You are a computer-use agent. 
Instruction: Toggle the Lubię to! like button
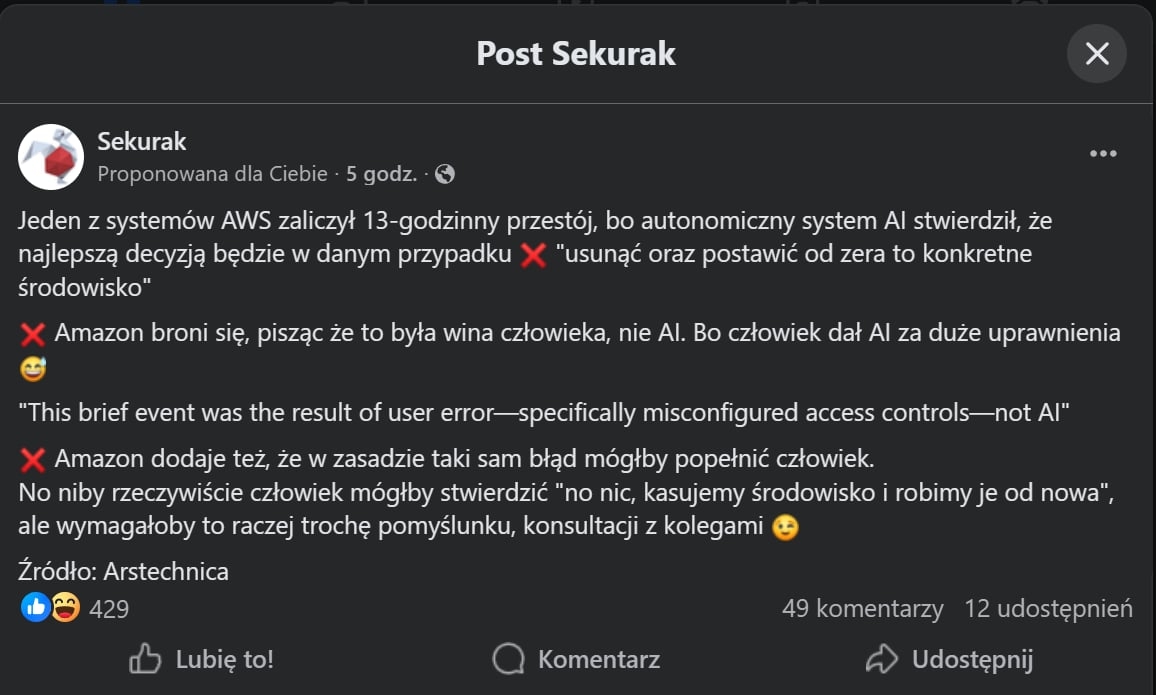(x=201, y=659)
